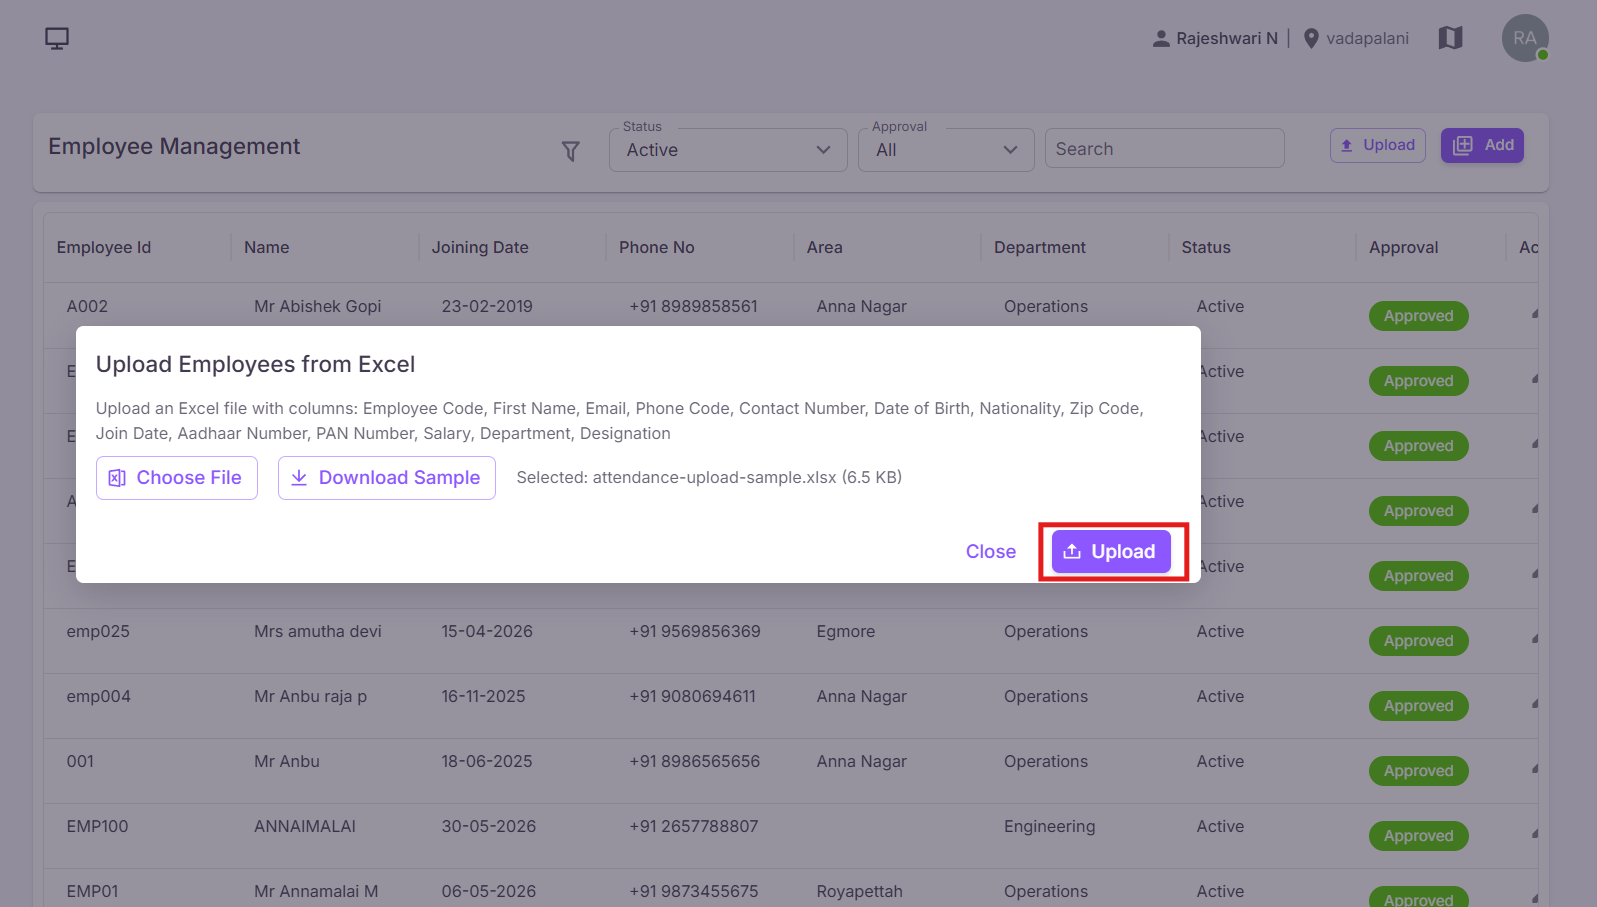The height and width of the screenshot is (907, 1597).
Task: Click the Add employee button
Action: click(x=1482, y=145)
